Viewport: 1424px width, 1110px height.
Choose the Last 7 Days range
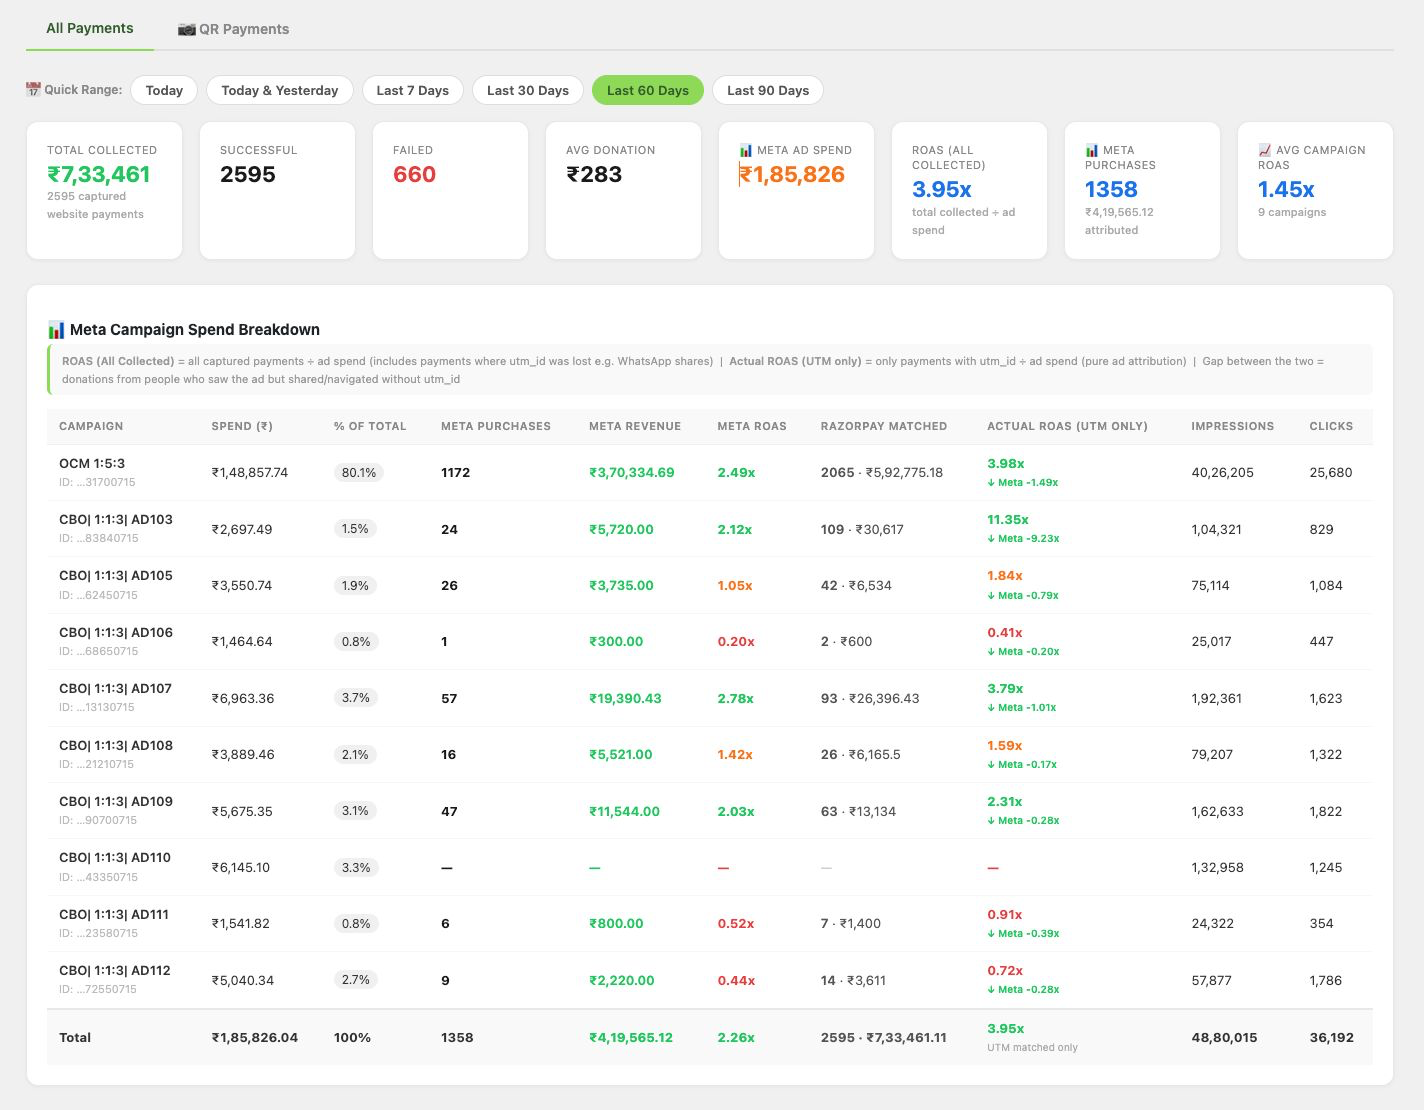click(x=413, y=90)
